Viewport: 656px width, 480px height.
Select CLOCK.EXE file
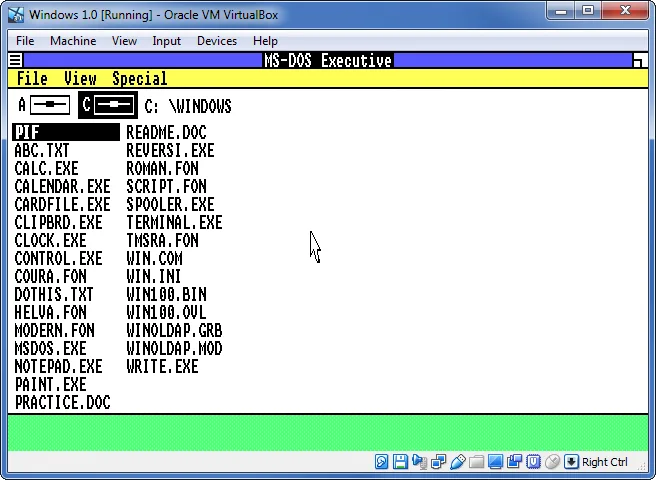[50, 240]
